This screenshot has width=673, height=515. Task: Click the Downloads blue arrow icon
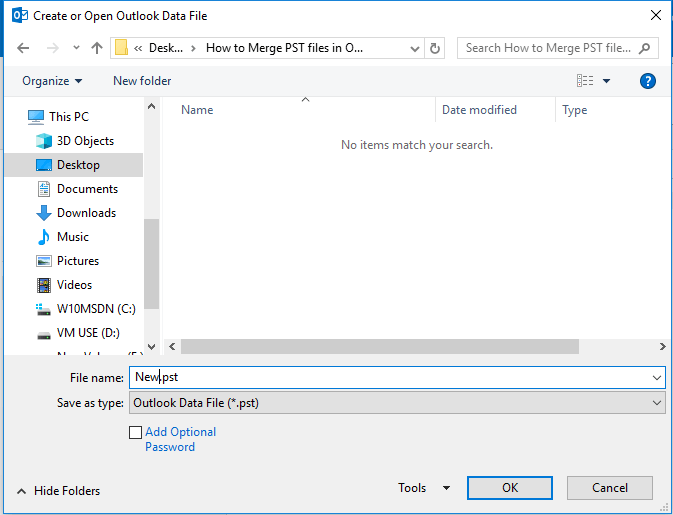coord(43,213)
